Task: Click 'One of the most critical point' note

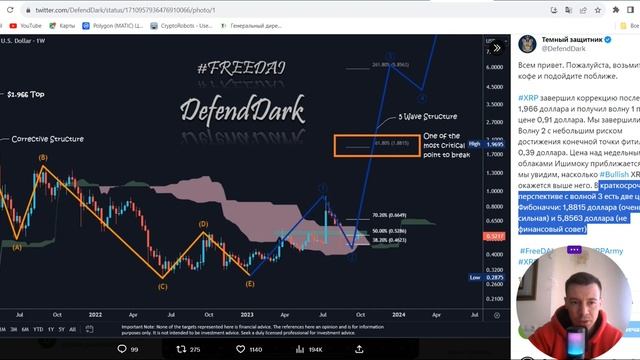Action: click(x=447, y=145)
